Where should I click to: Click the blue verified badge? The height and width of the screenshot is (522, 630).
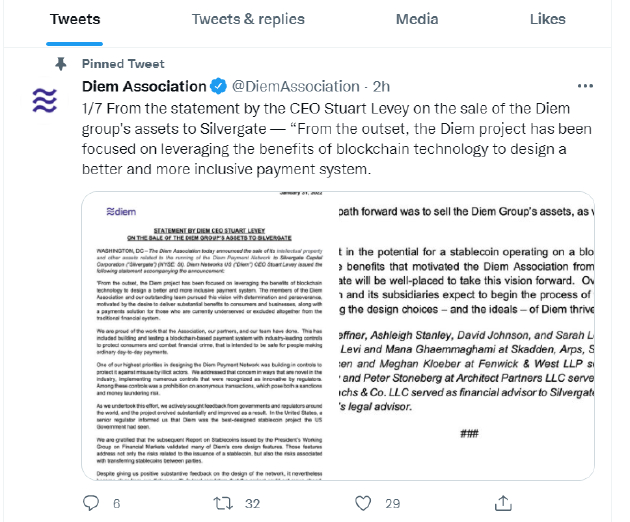(218, 86)
